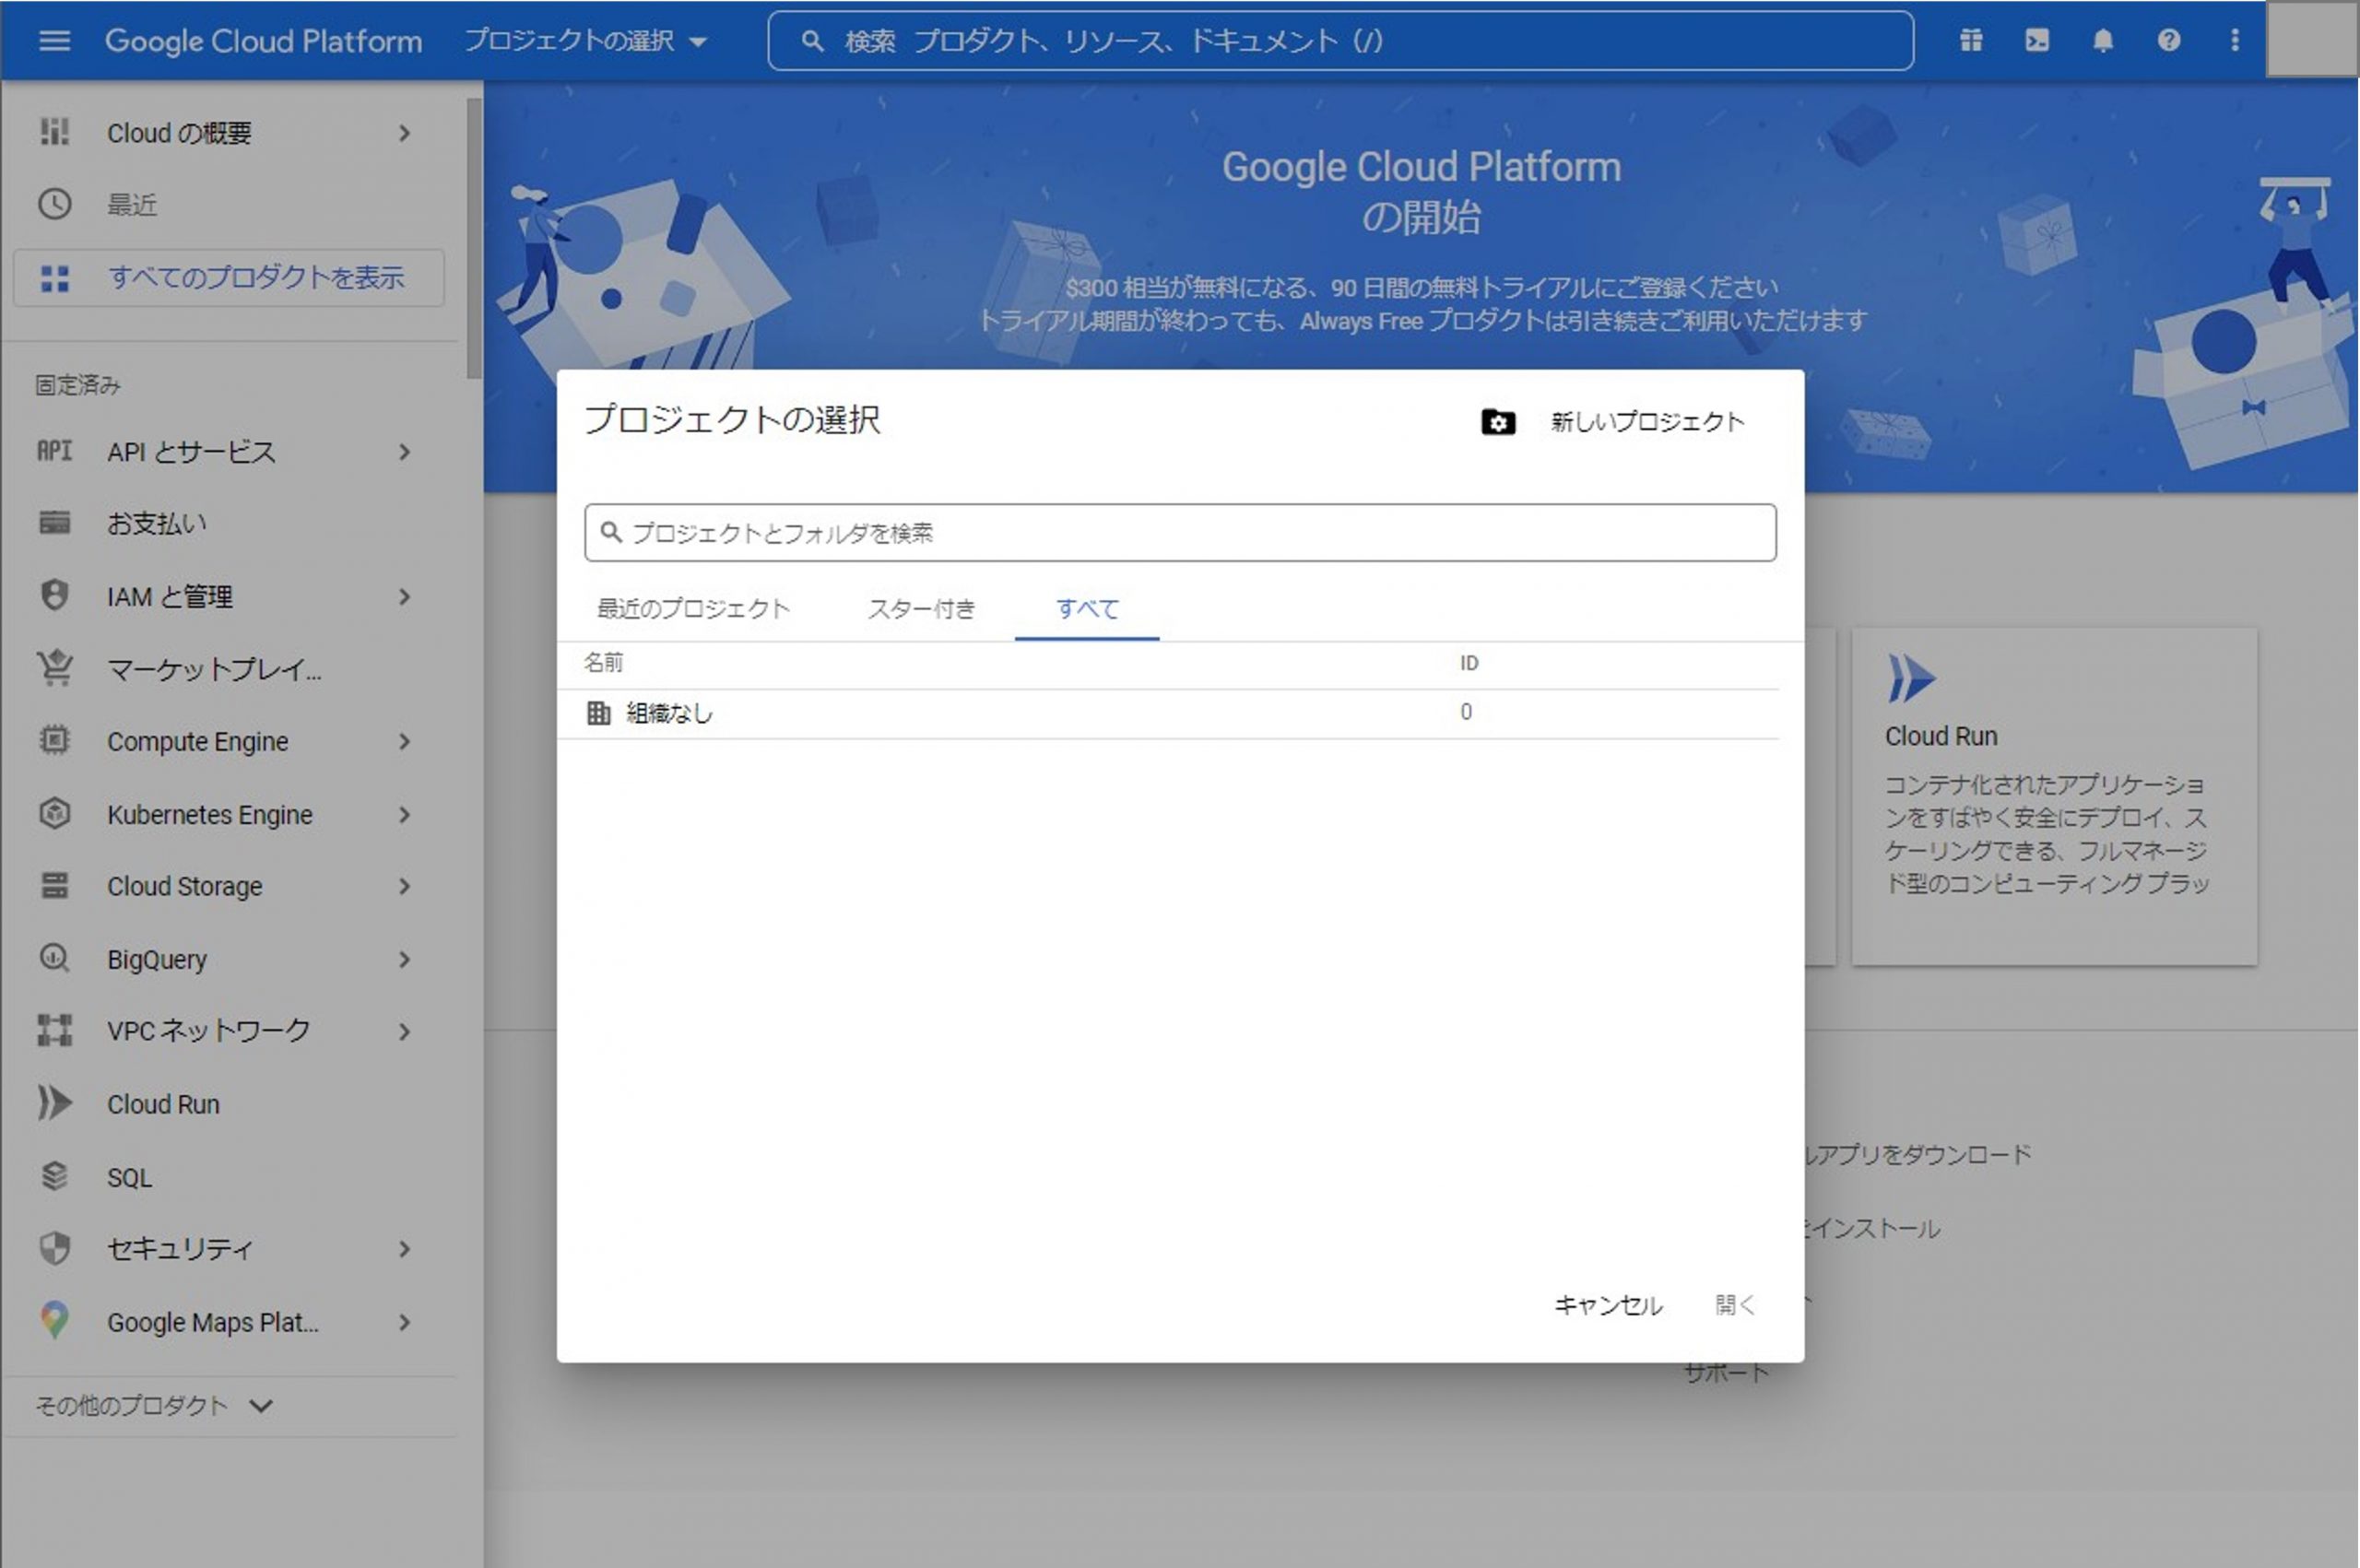The height and width of the screenshot is (1568, 2360).
Task: Click the Cloud Storage icon
Action: tap(54, 886)
